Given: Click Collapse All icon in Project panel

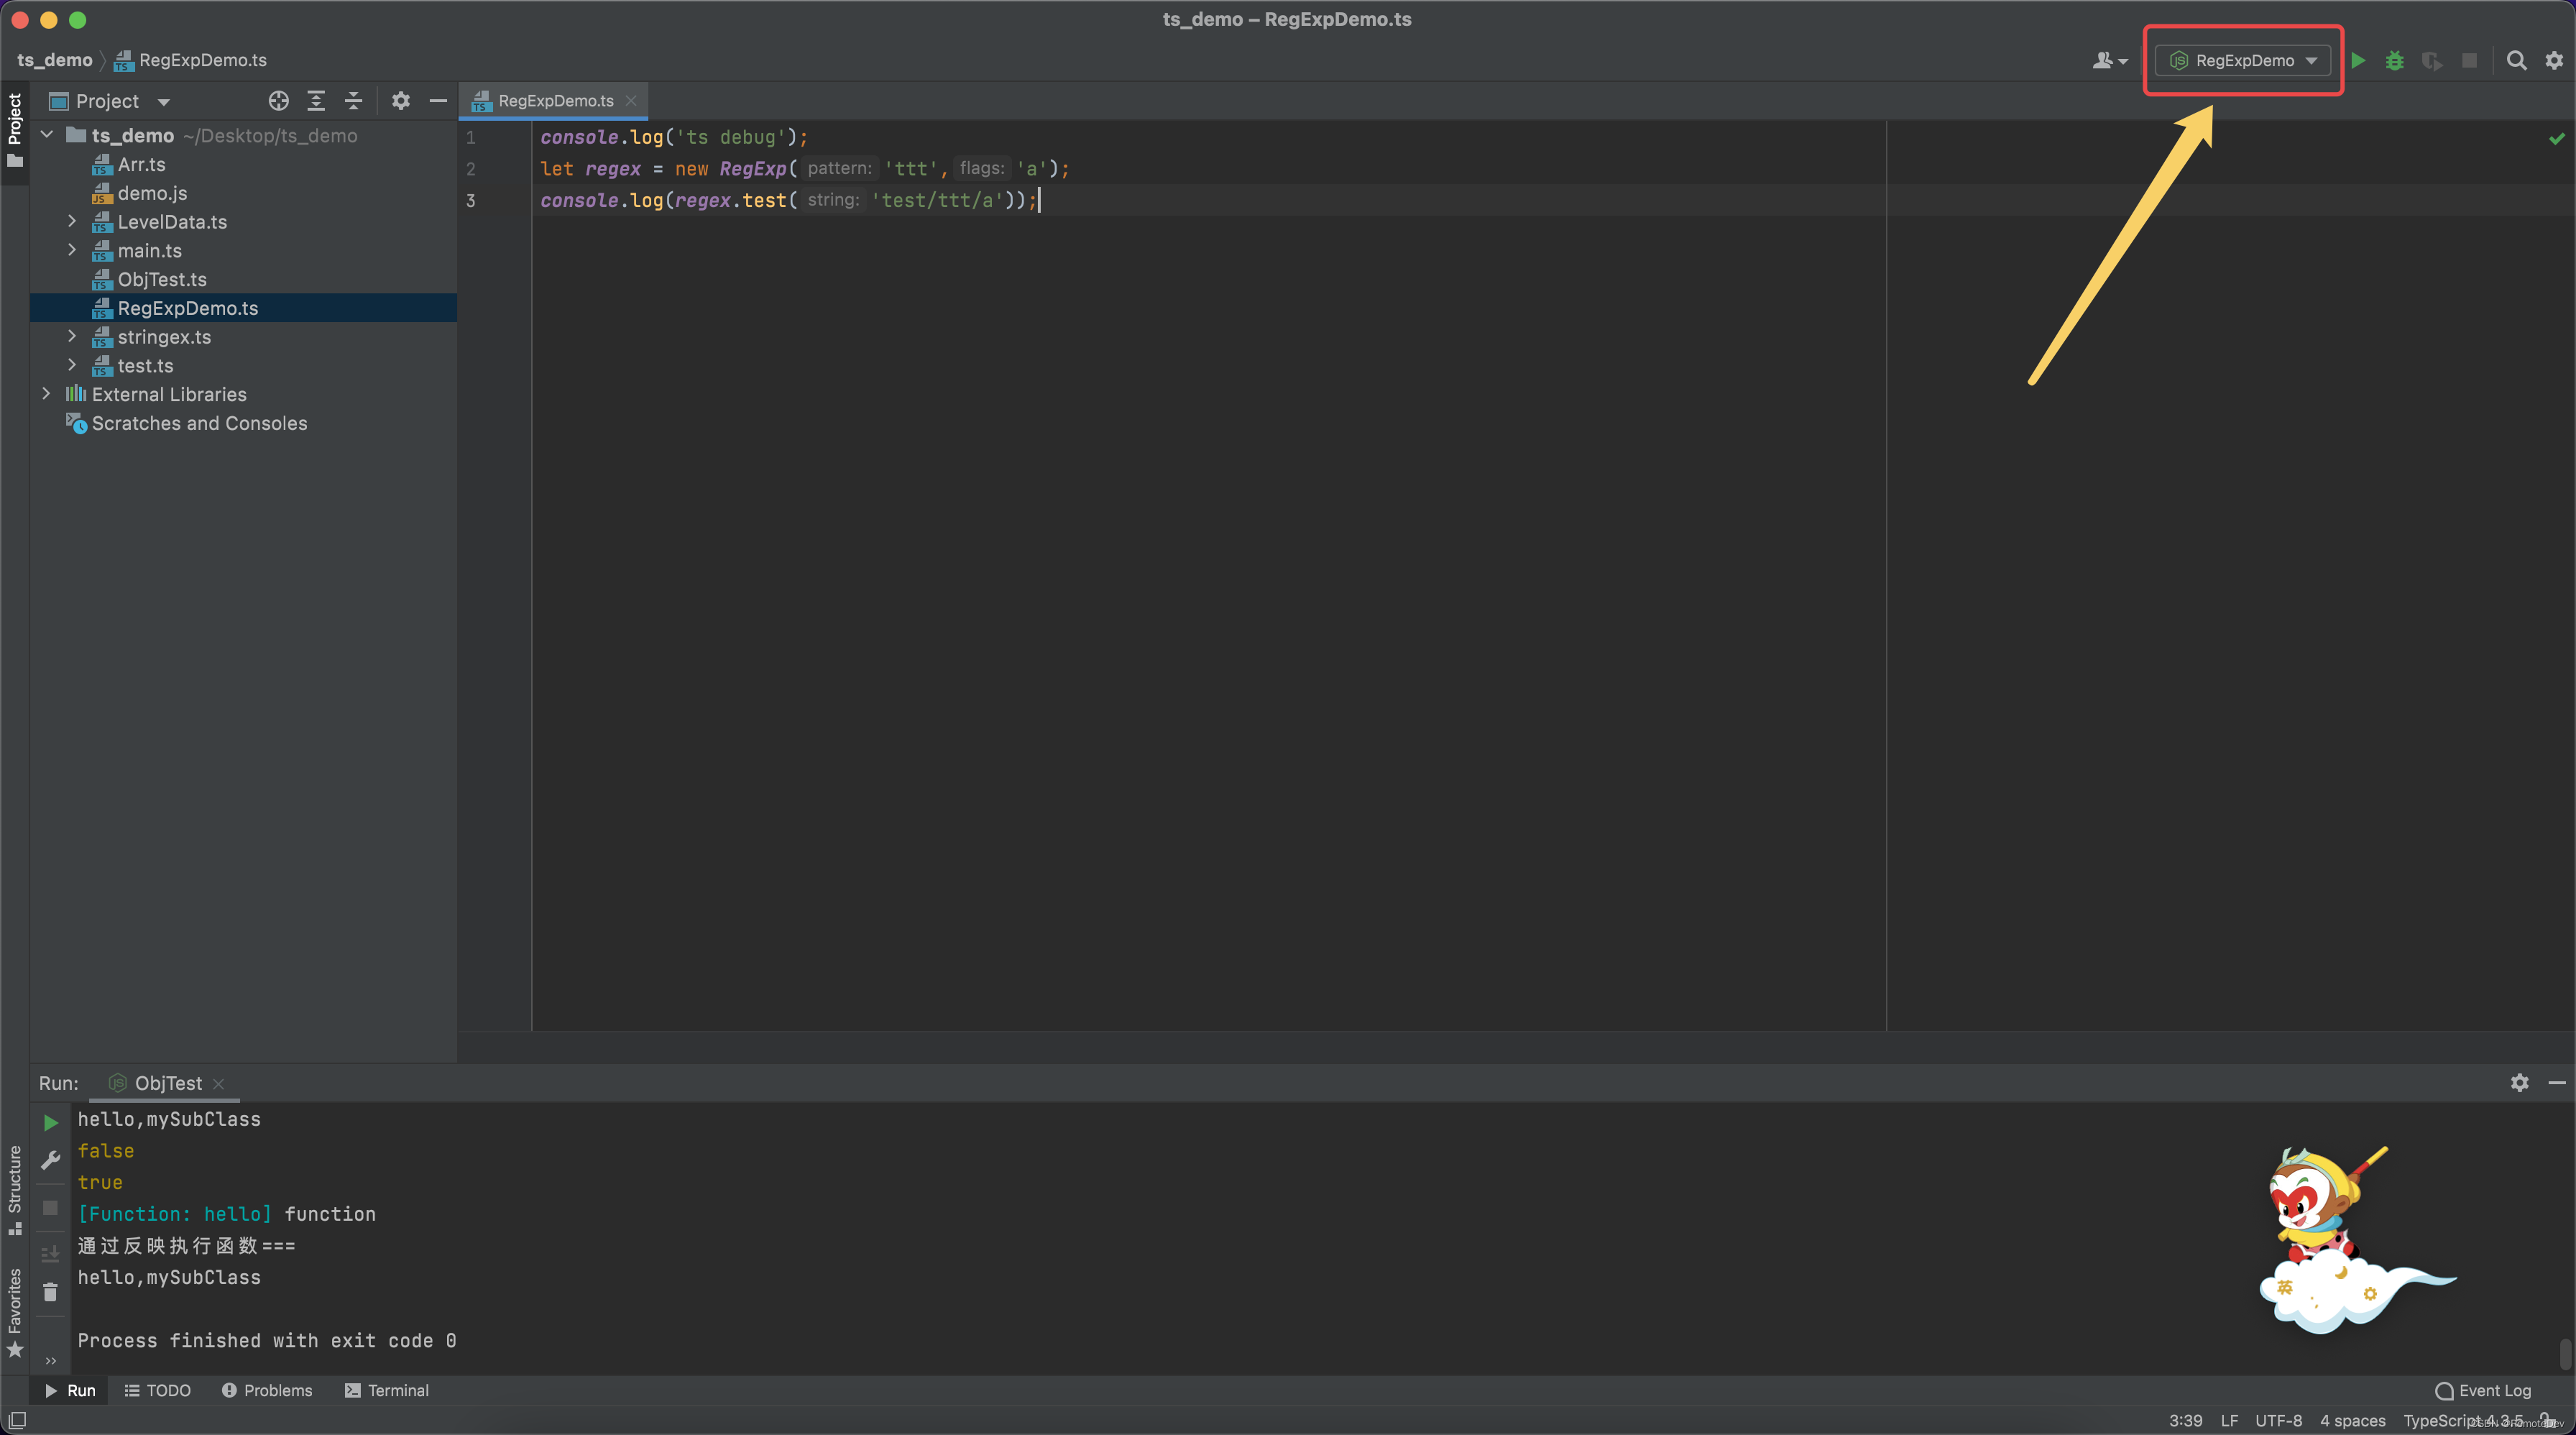Looking at the screenshot, I should (x=353, y=101).
